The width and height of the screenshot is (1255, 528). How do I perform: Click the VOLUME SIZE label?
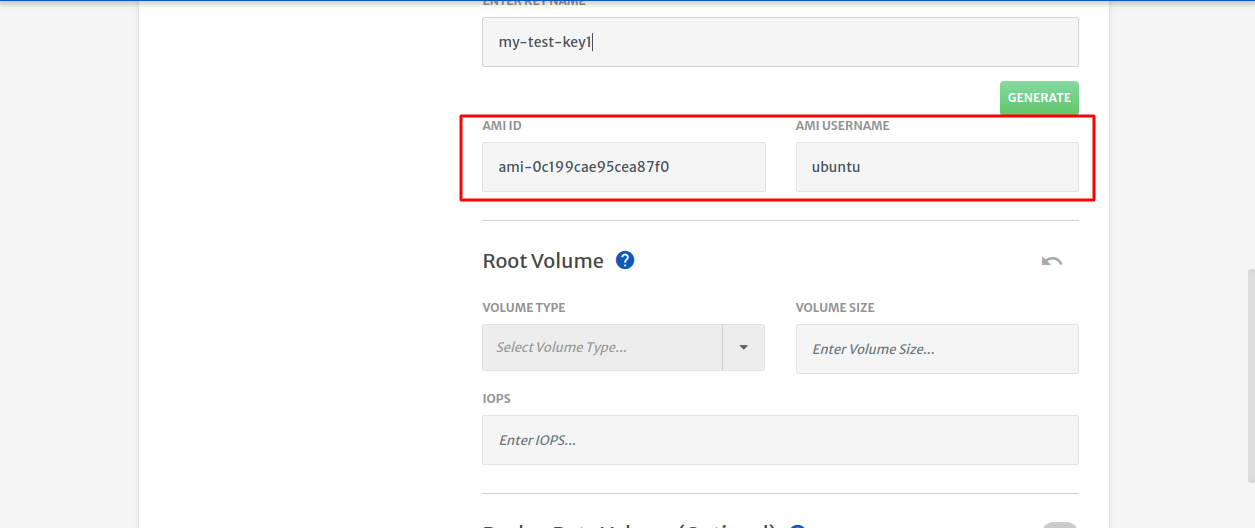coord(836,308)
